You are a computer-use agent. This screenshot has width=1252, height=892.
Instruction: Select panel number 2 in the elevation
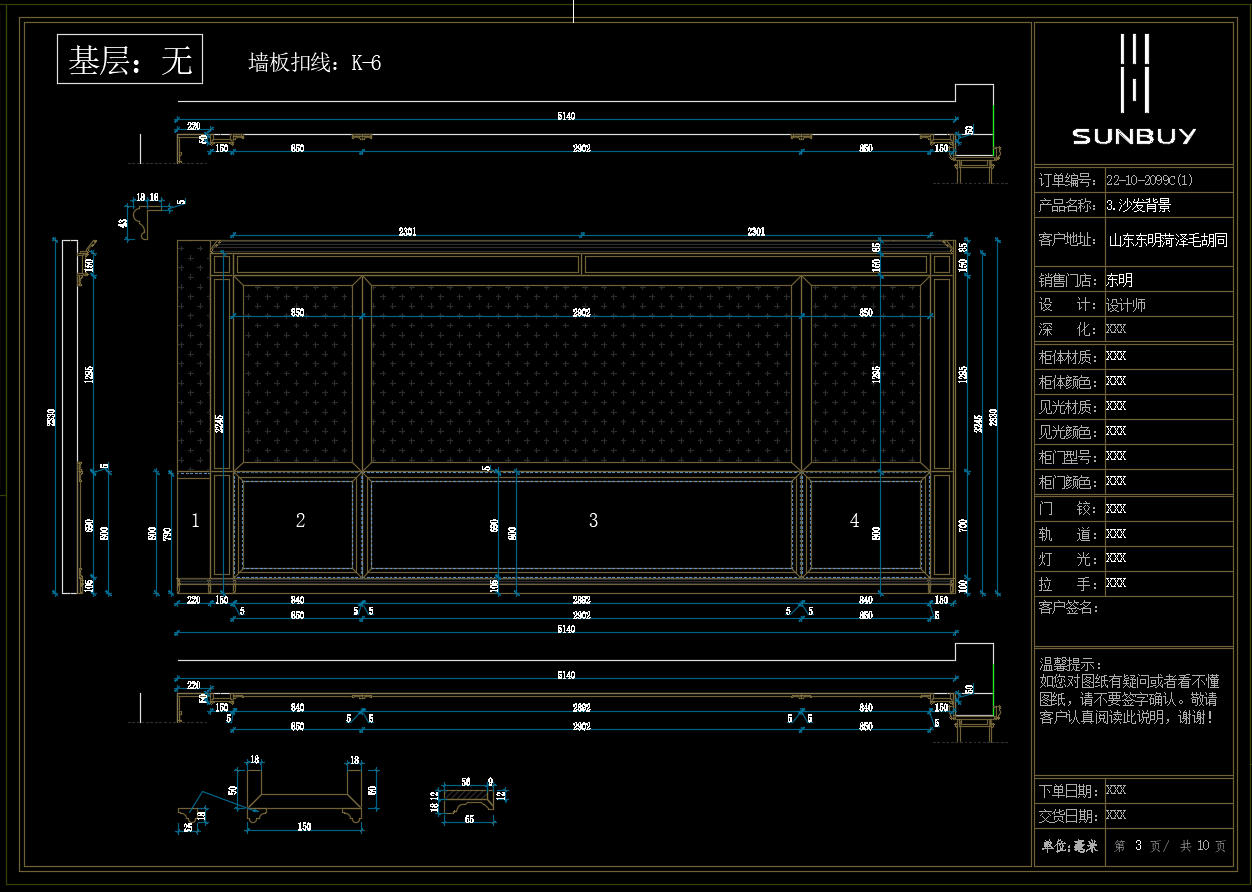coord(300,520)
